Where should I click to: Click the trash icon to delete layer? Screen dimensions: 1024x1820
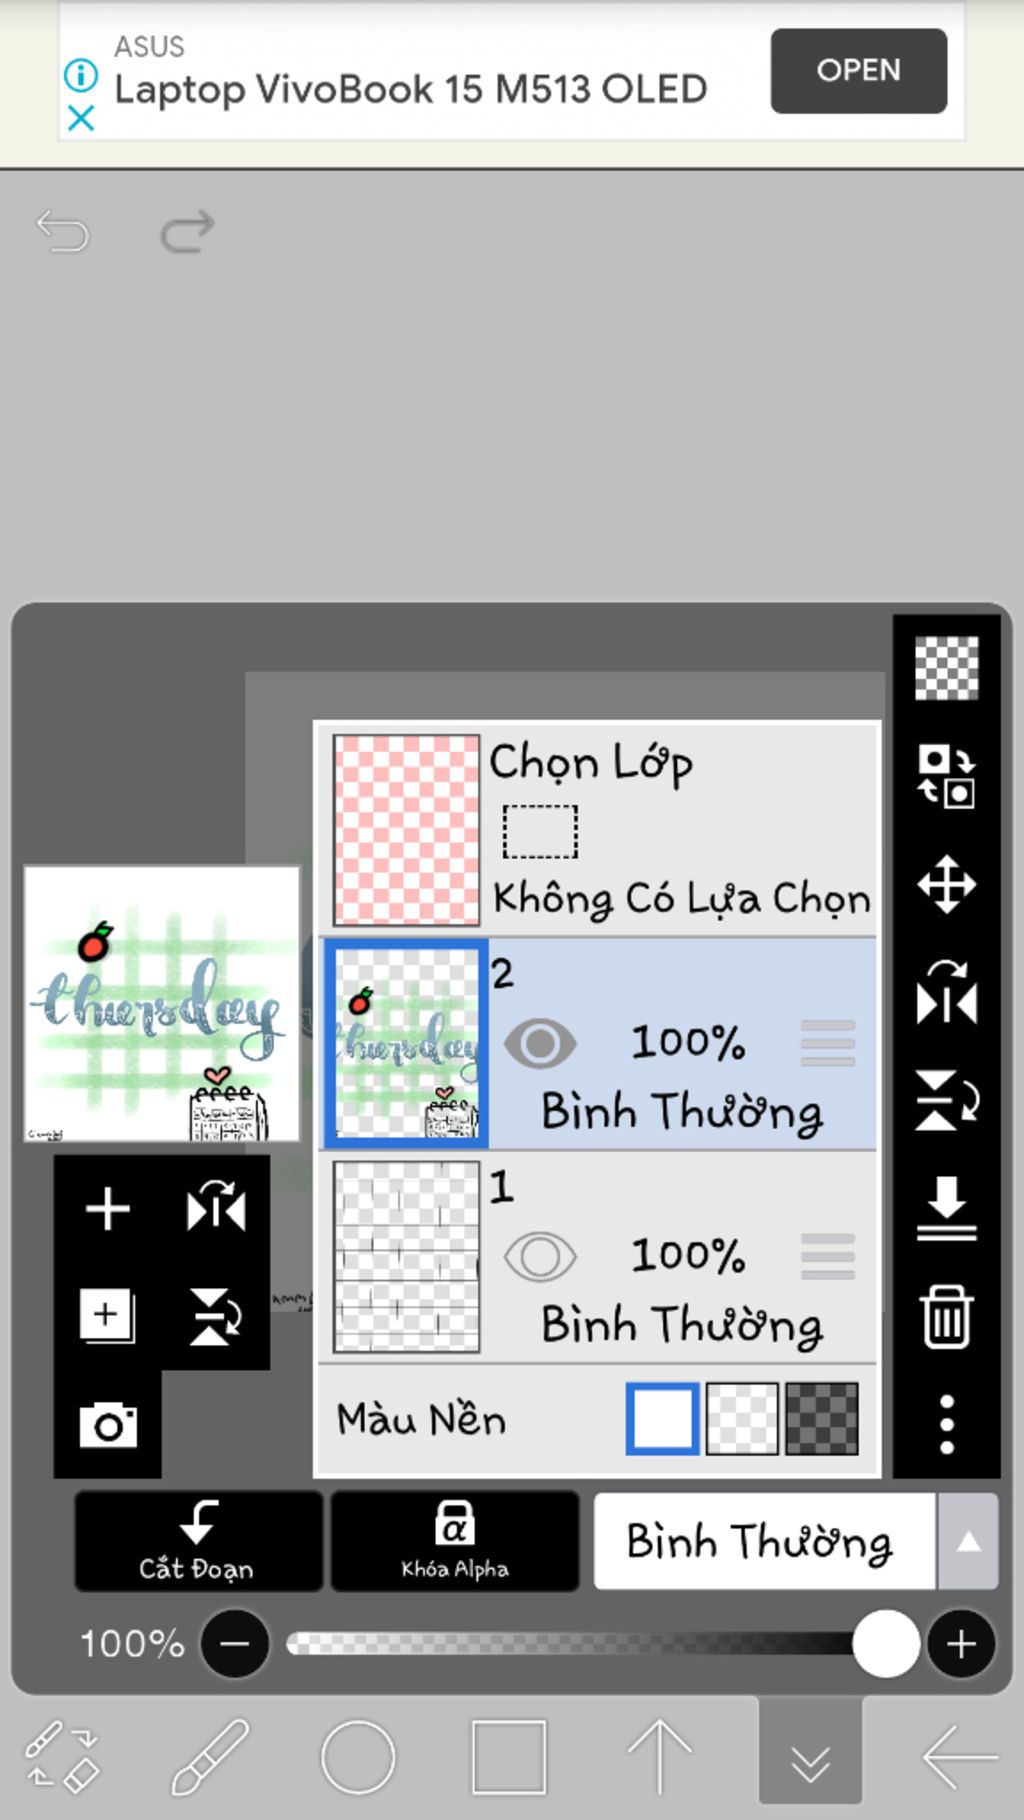tap(946, 1317)
